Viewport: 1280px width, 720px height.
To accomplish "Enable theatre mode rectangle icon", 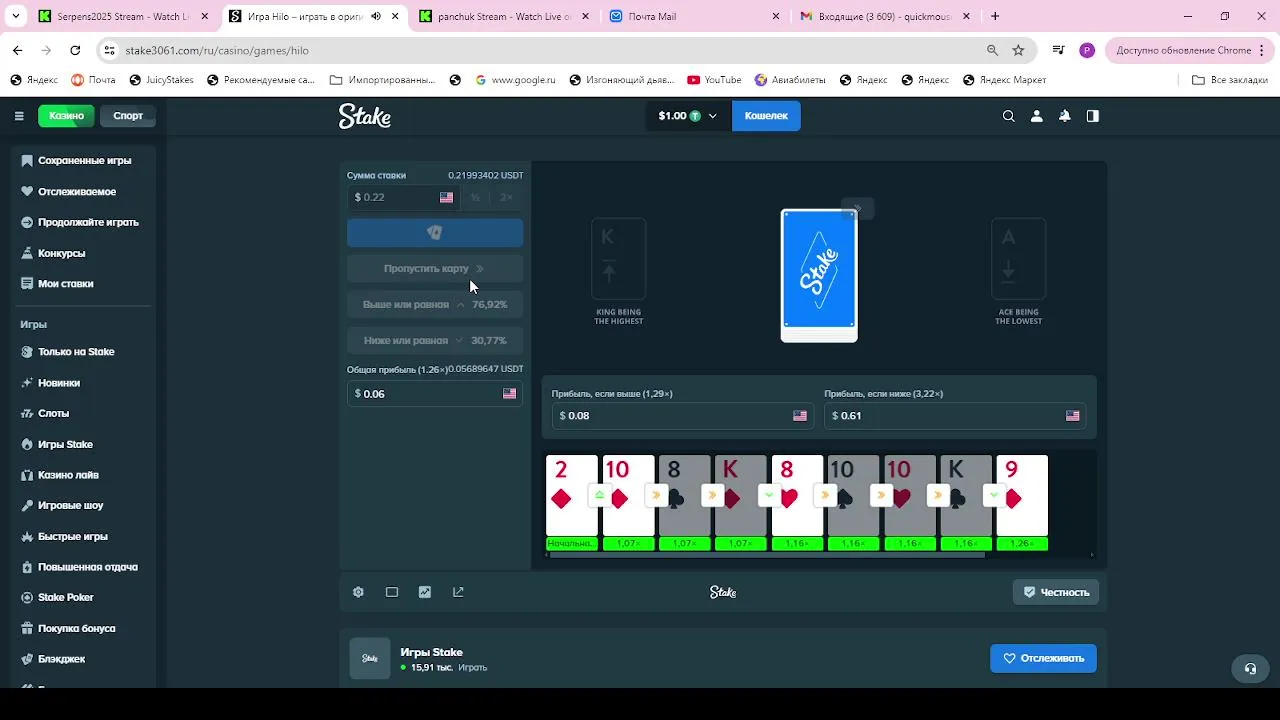I will 392,592.
